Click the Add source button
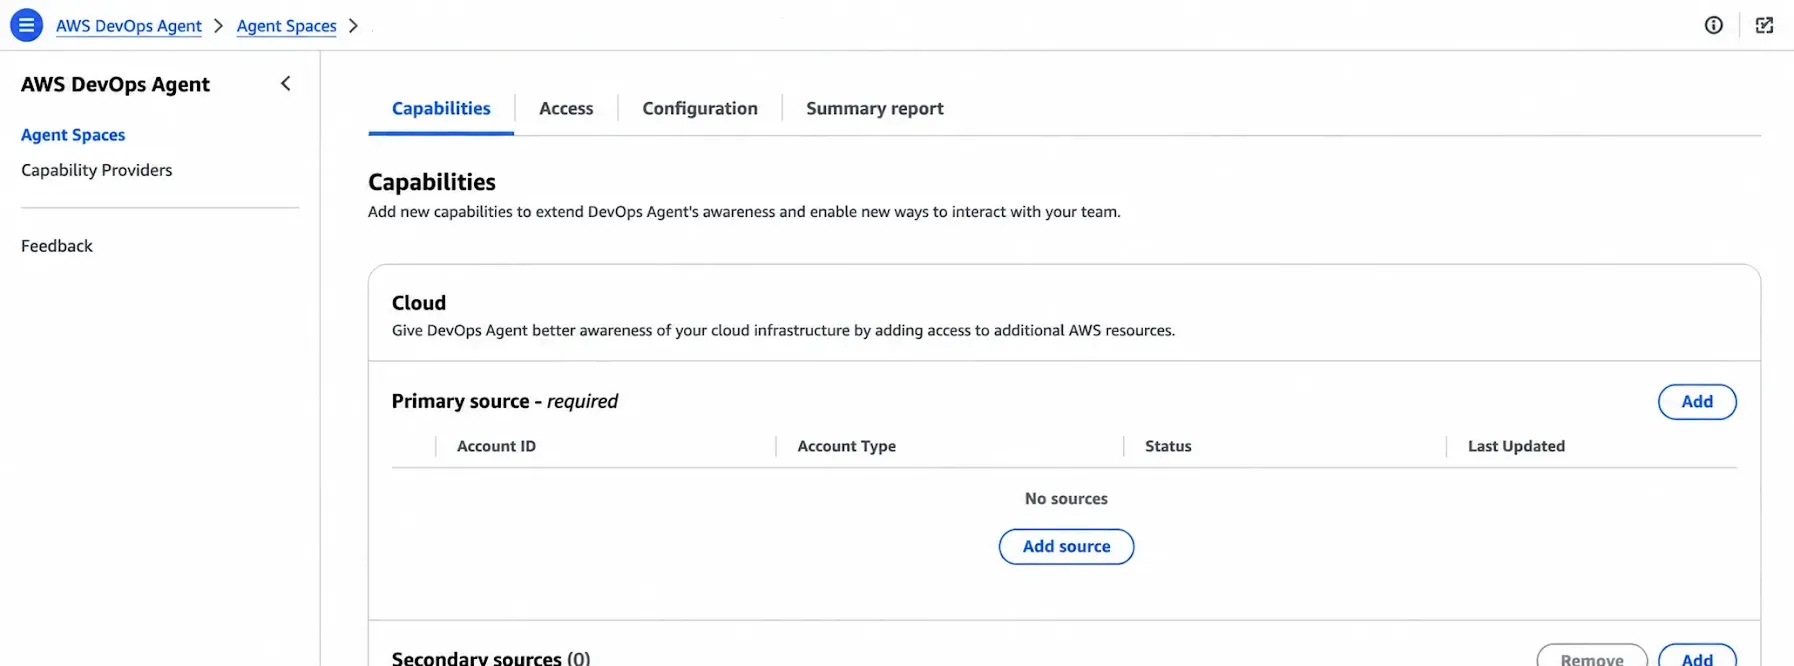1794x666 pixels. [x=1066, y=547]
